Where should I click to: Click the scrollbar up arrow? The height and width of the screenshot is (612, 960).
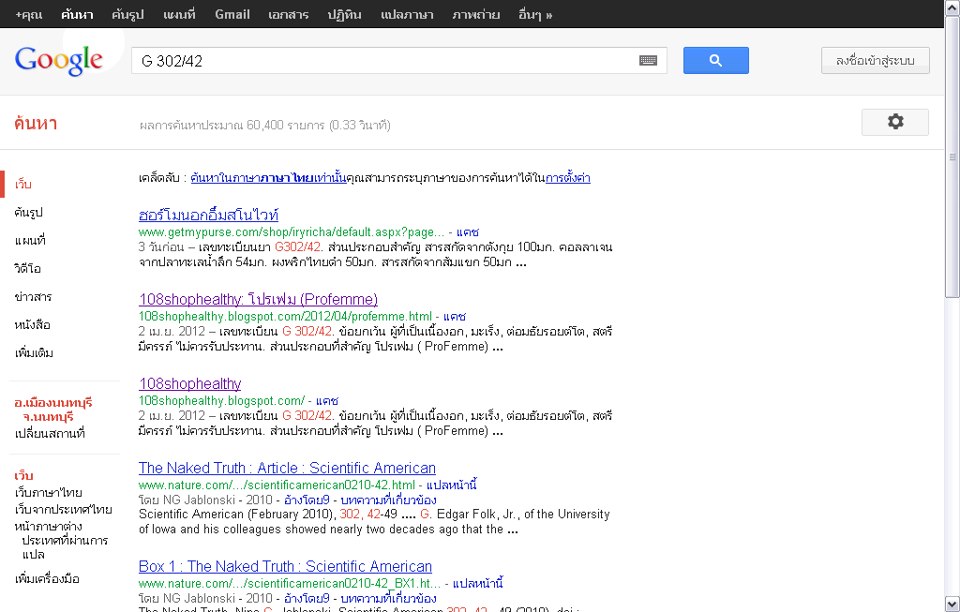pyautogui.click(x=953, y=7)
